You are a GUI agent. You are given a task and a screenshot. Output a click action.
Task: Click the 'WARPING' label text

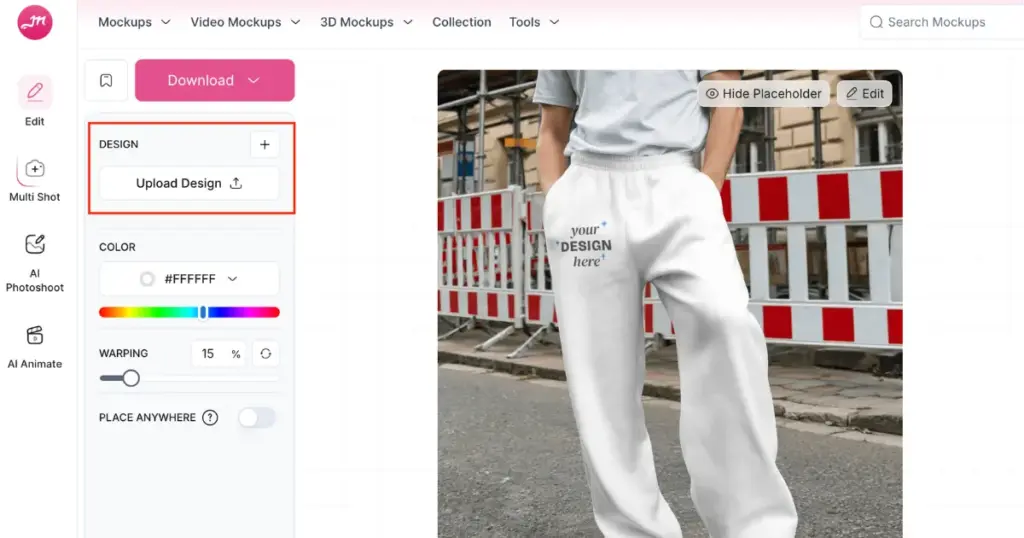(x=123, y=353)
